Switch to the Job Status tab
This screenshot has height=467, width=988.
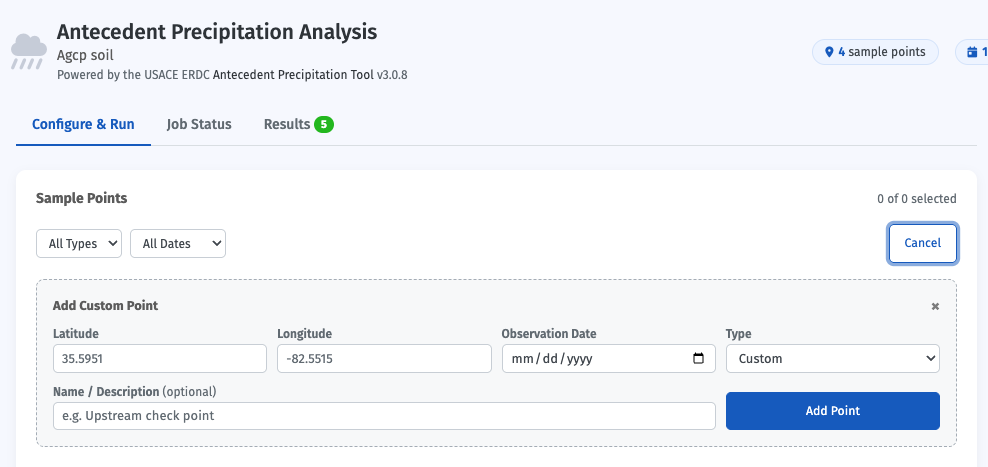(x=199, y=124)
